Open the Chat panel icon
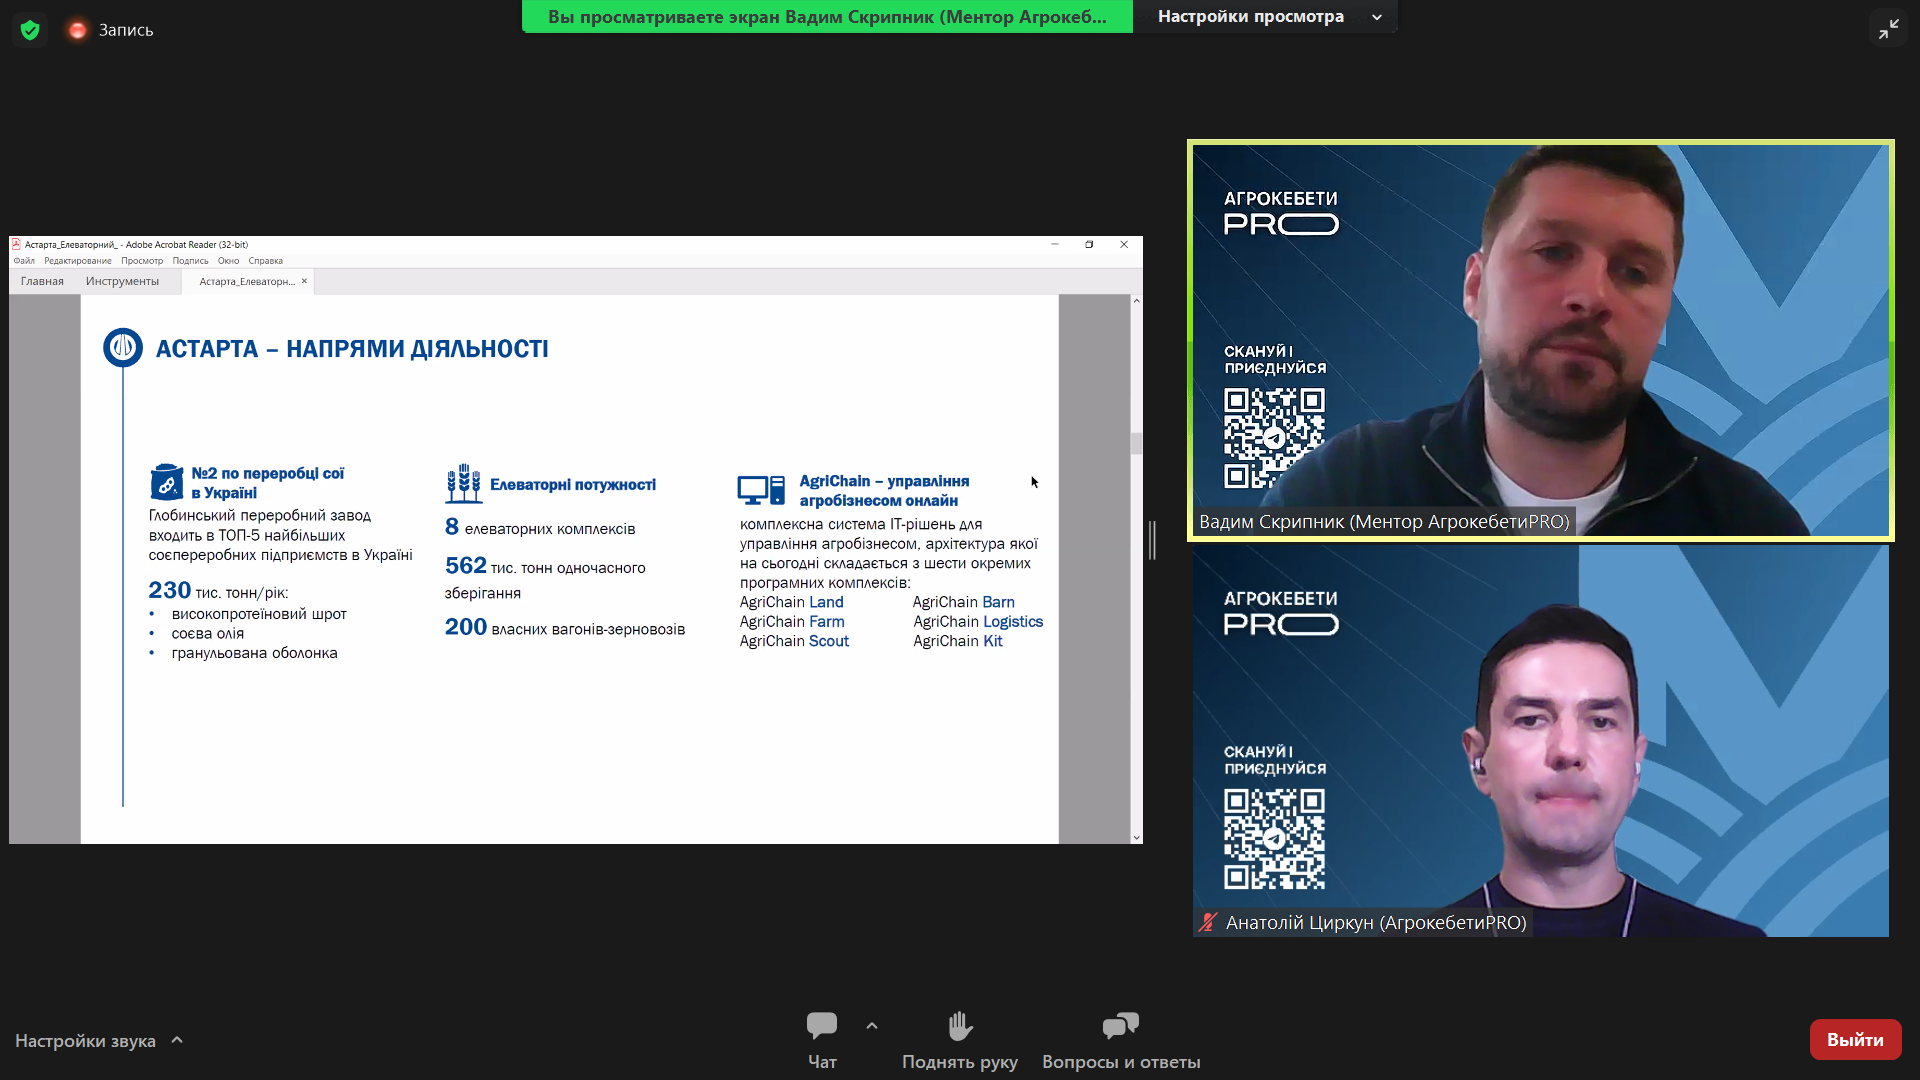The height and width of the screenshot is (1080, 1920). [822, 1026]
